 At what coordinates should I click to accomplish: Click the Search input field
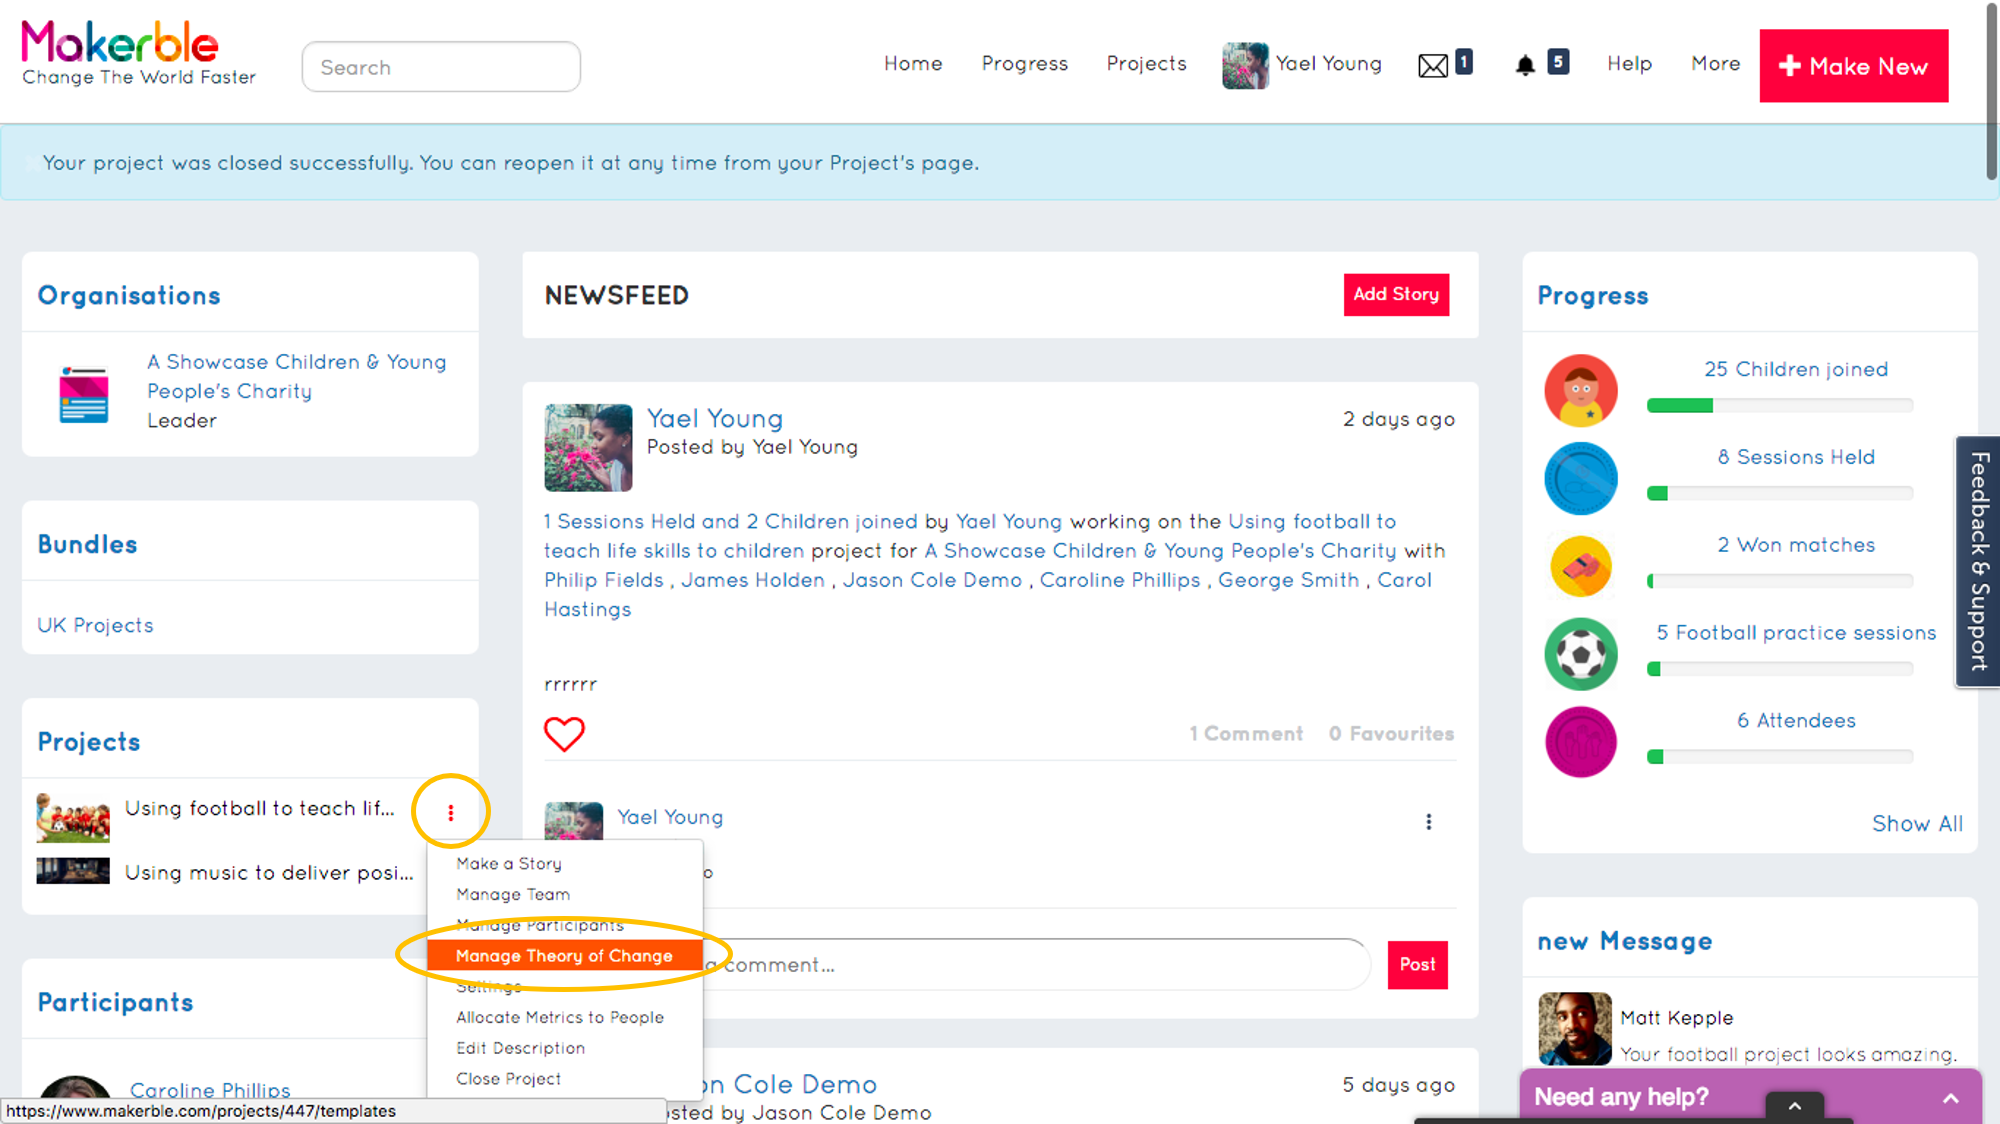tap(441, 67)
